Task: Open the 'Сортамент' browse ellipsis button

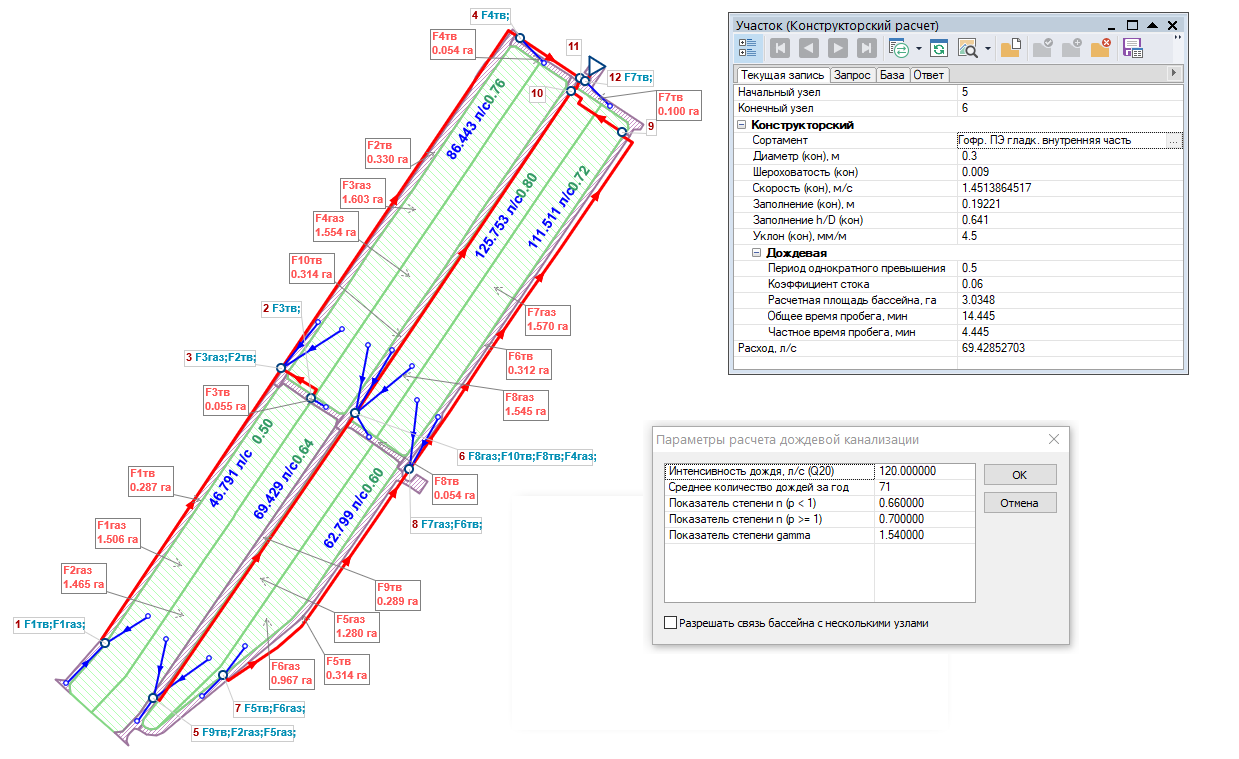Action: coord(1174,141)
